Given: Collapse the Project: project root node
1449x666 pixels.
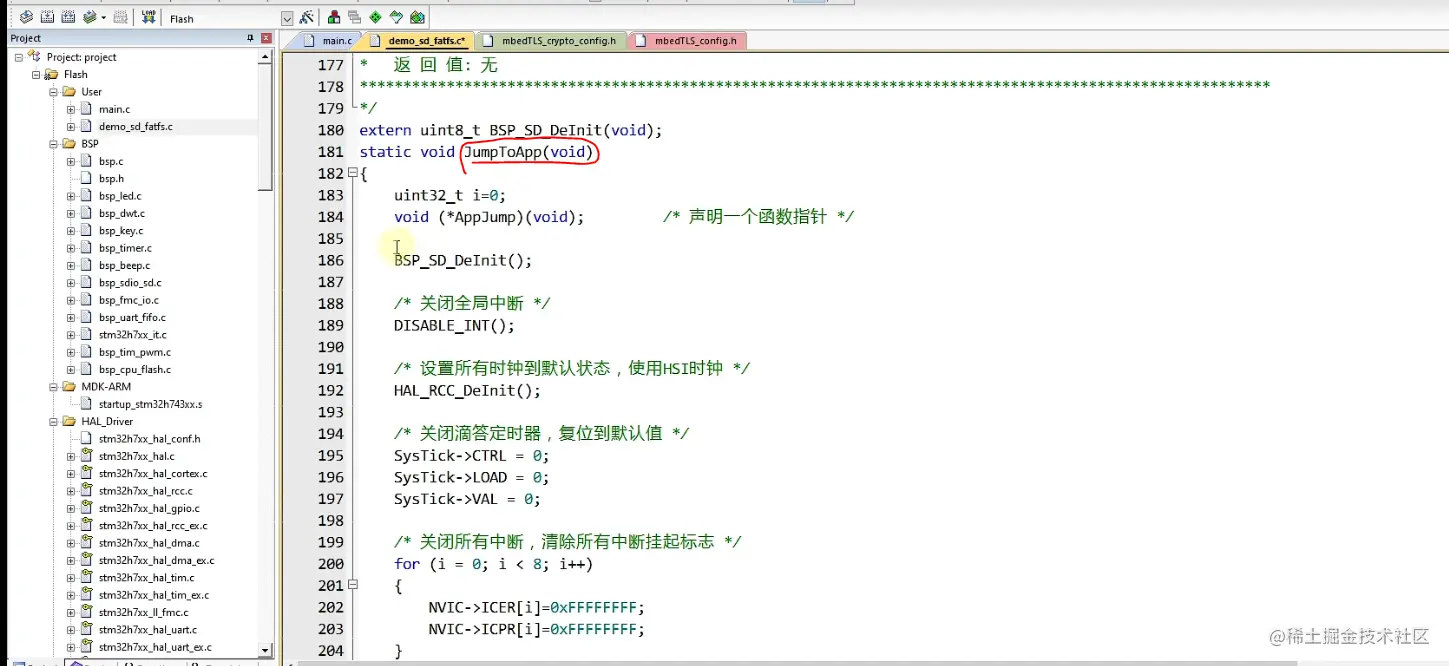Looking at the screenshot, I should tap(19, 57).
